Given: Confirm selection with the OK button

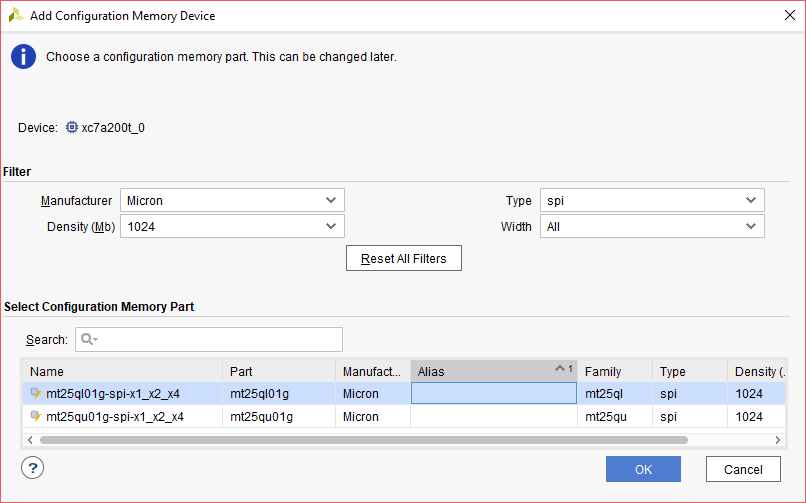Looking at the screenshot, I should (x=643, y=469).
